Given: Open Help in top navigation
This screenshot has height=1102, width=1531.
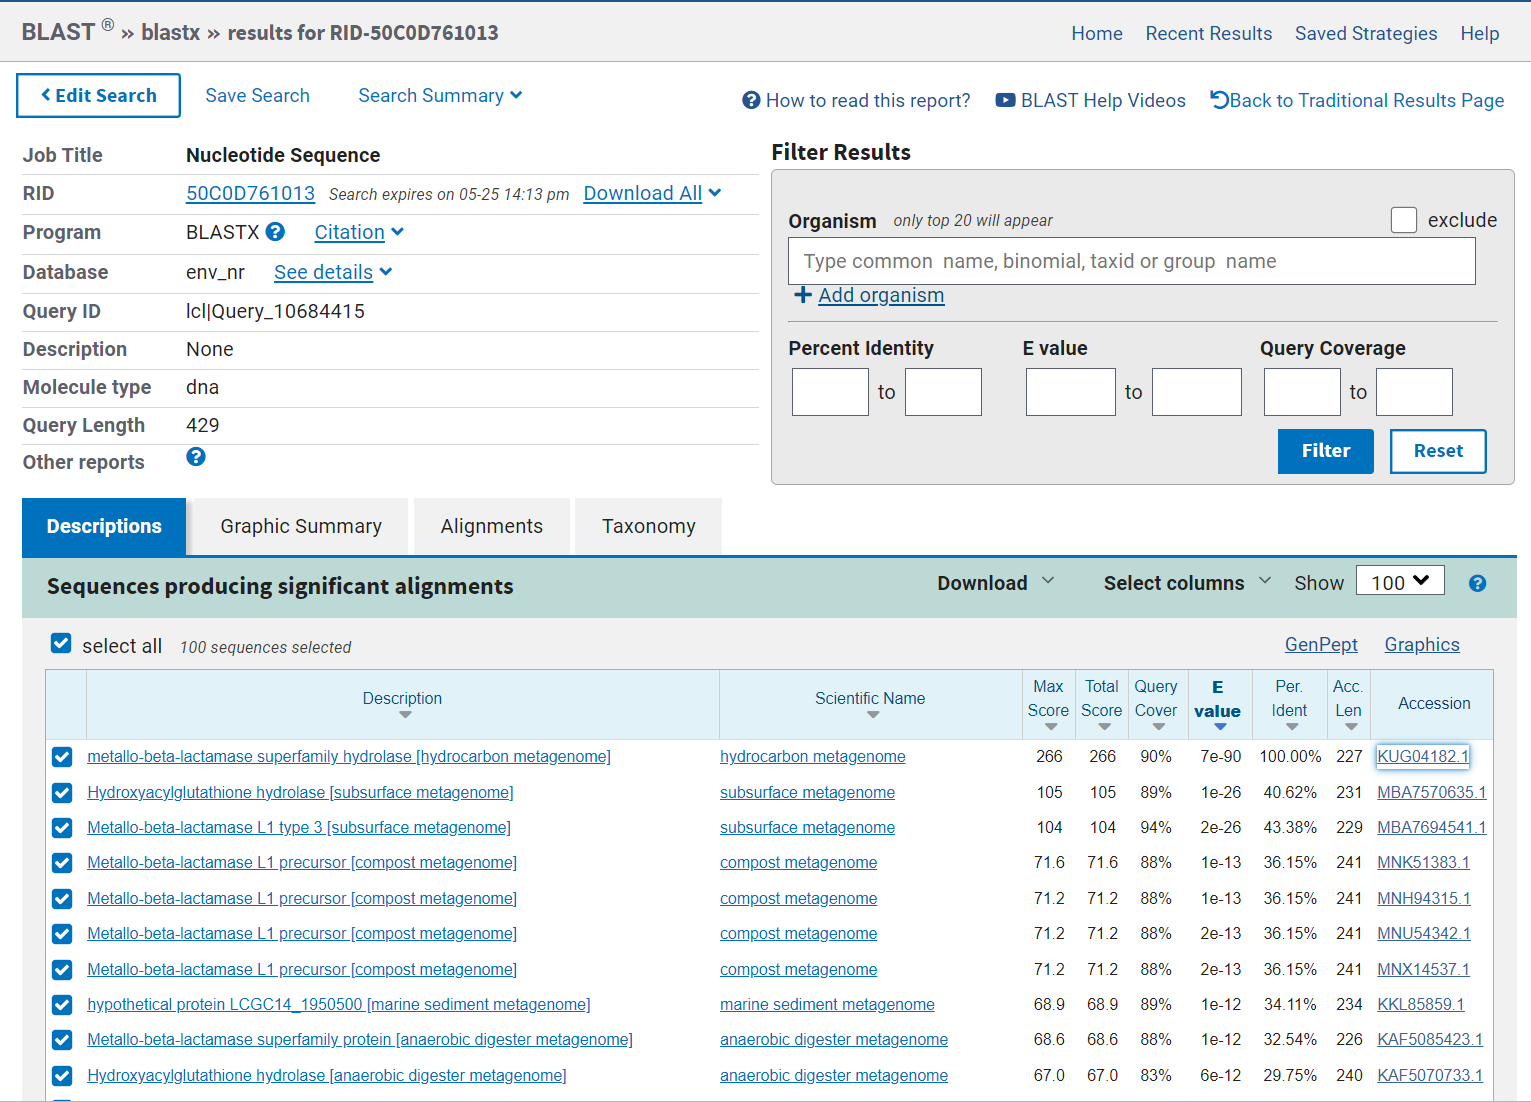Looking at the screenshot, I should point(1480,34).
